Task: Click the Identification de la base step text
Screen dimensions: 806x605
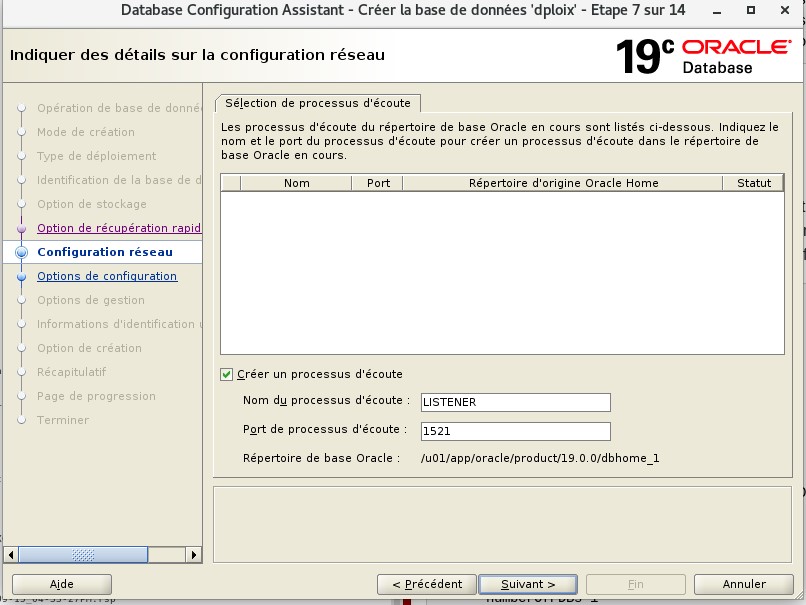Action: coord(119,180)
